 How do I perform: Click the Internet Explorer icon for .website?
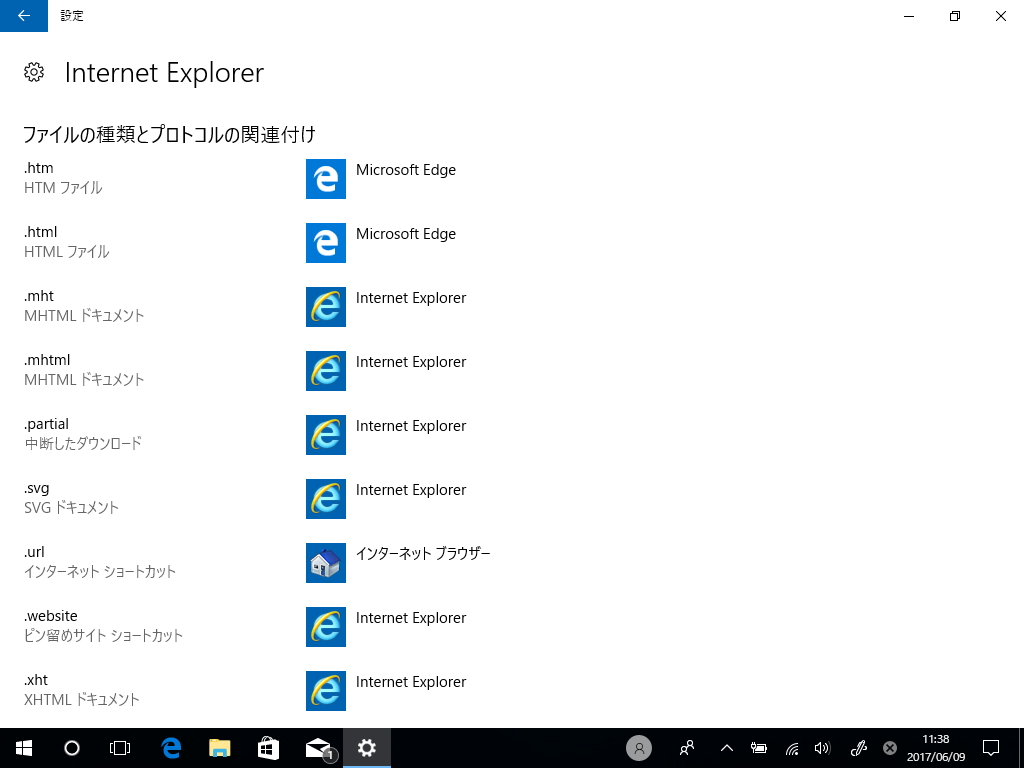(326, 627)
